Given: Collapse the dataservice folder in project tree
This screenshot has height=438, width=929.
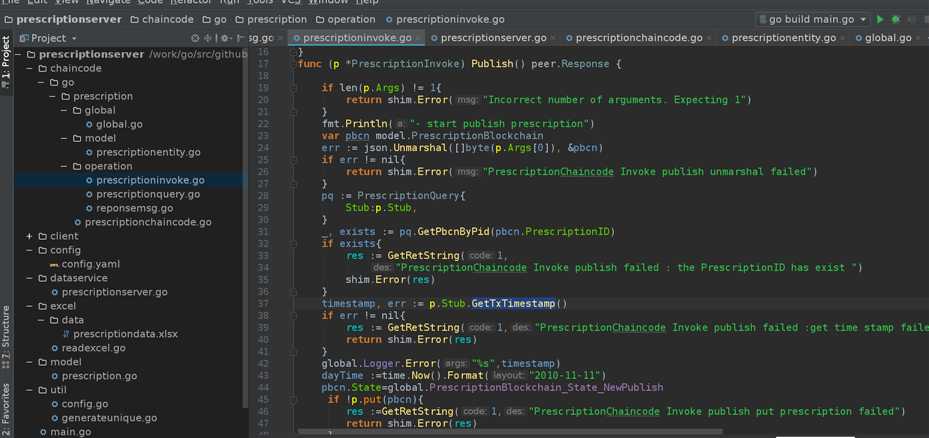Looking at the screenshot, I should point(28,279).
